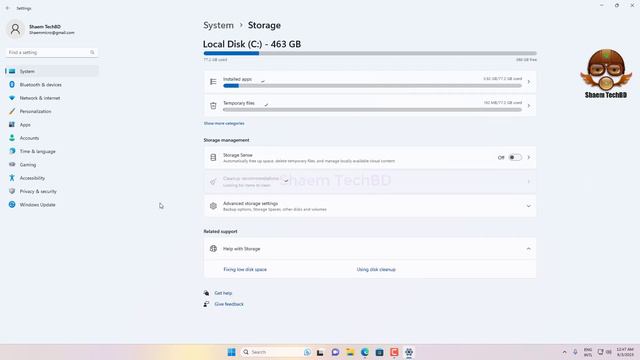The height and width of the screenshot is (360, 640).
Task: Expand Advanced storage settings dropdown arrow
Action: tap(529, 206)
